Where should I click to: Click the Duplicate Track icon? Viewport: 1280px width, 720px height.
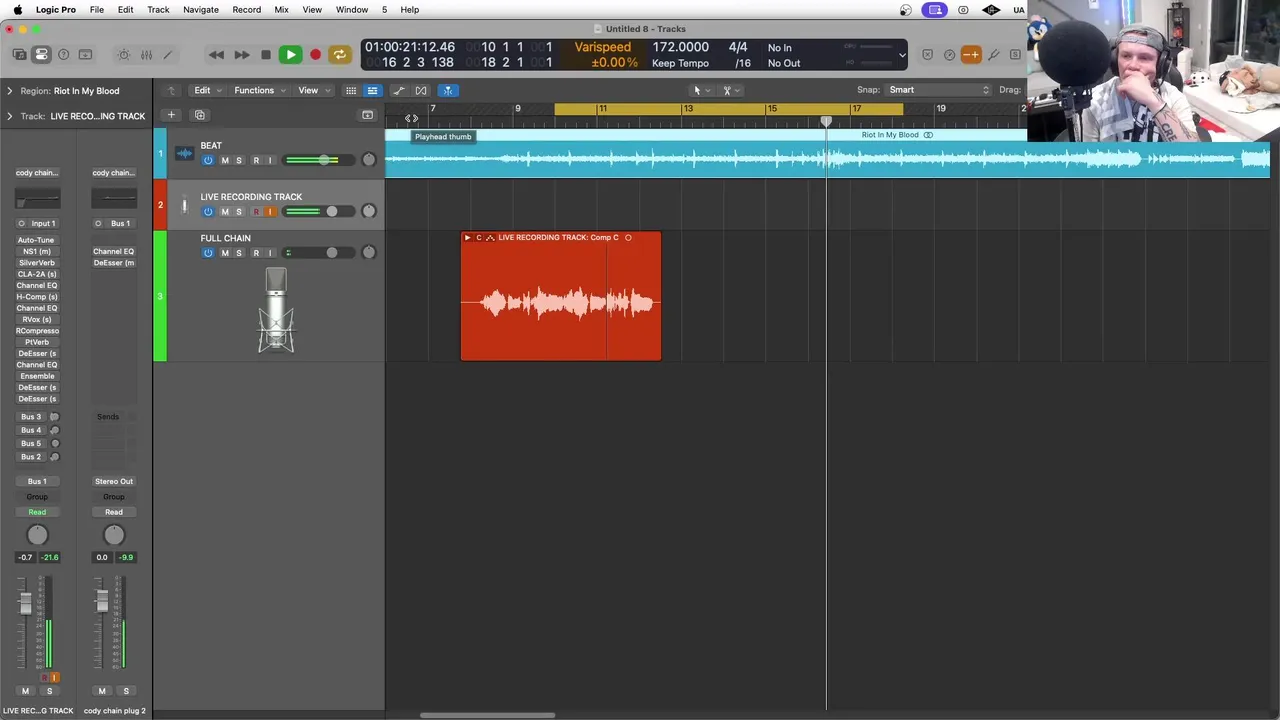pos(199,115)
